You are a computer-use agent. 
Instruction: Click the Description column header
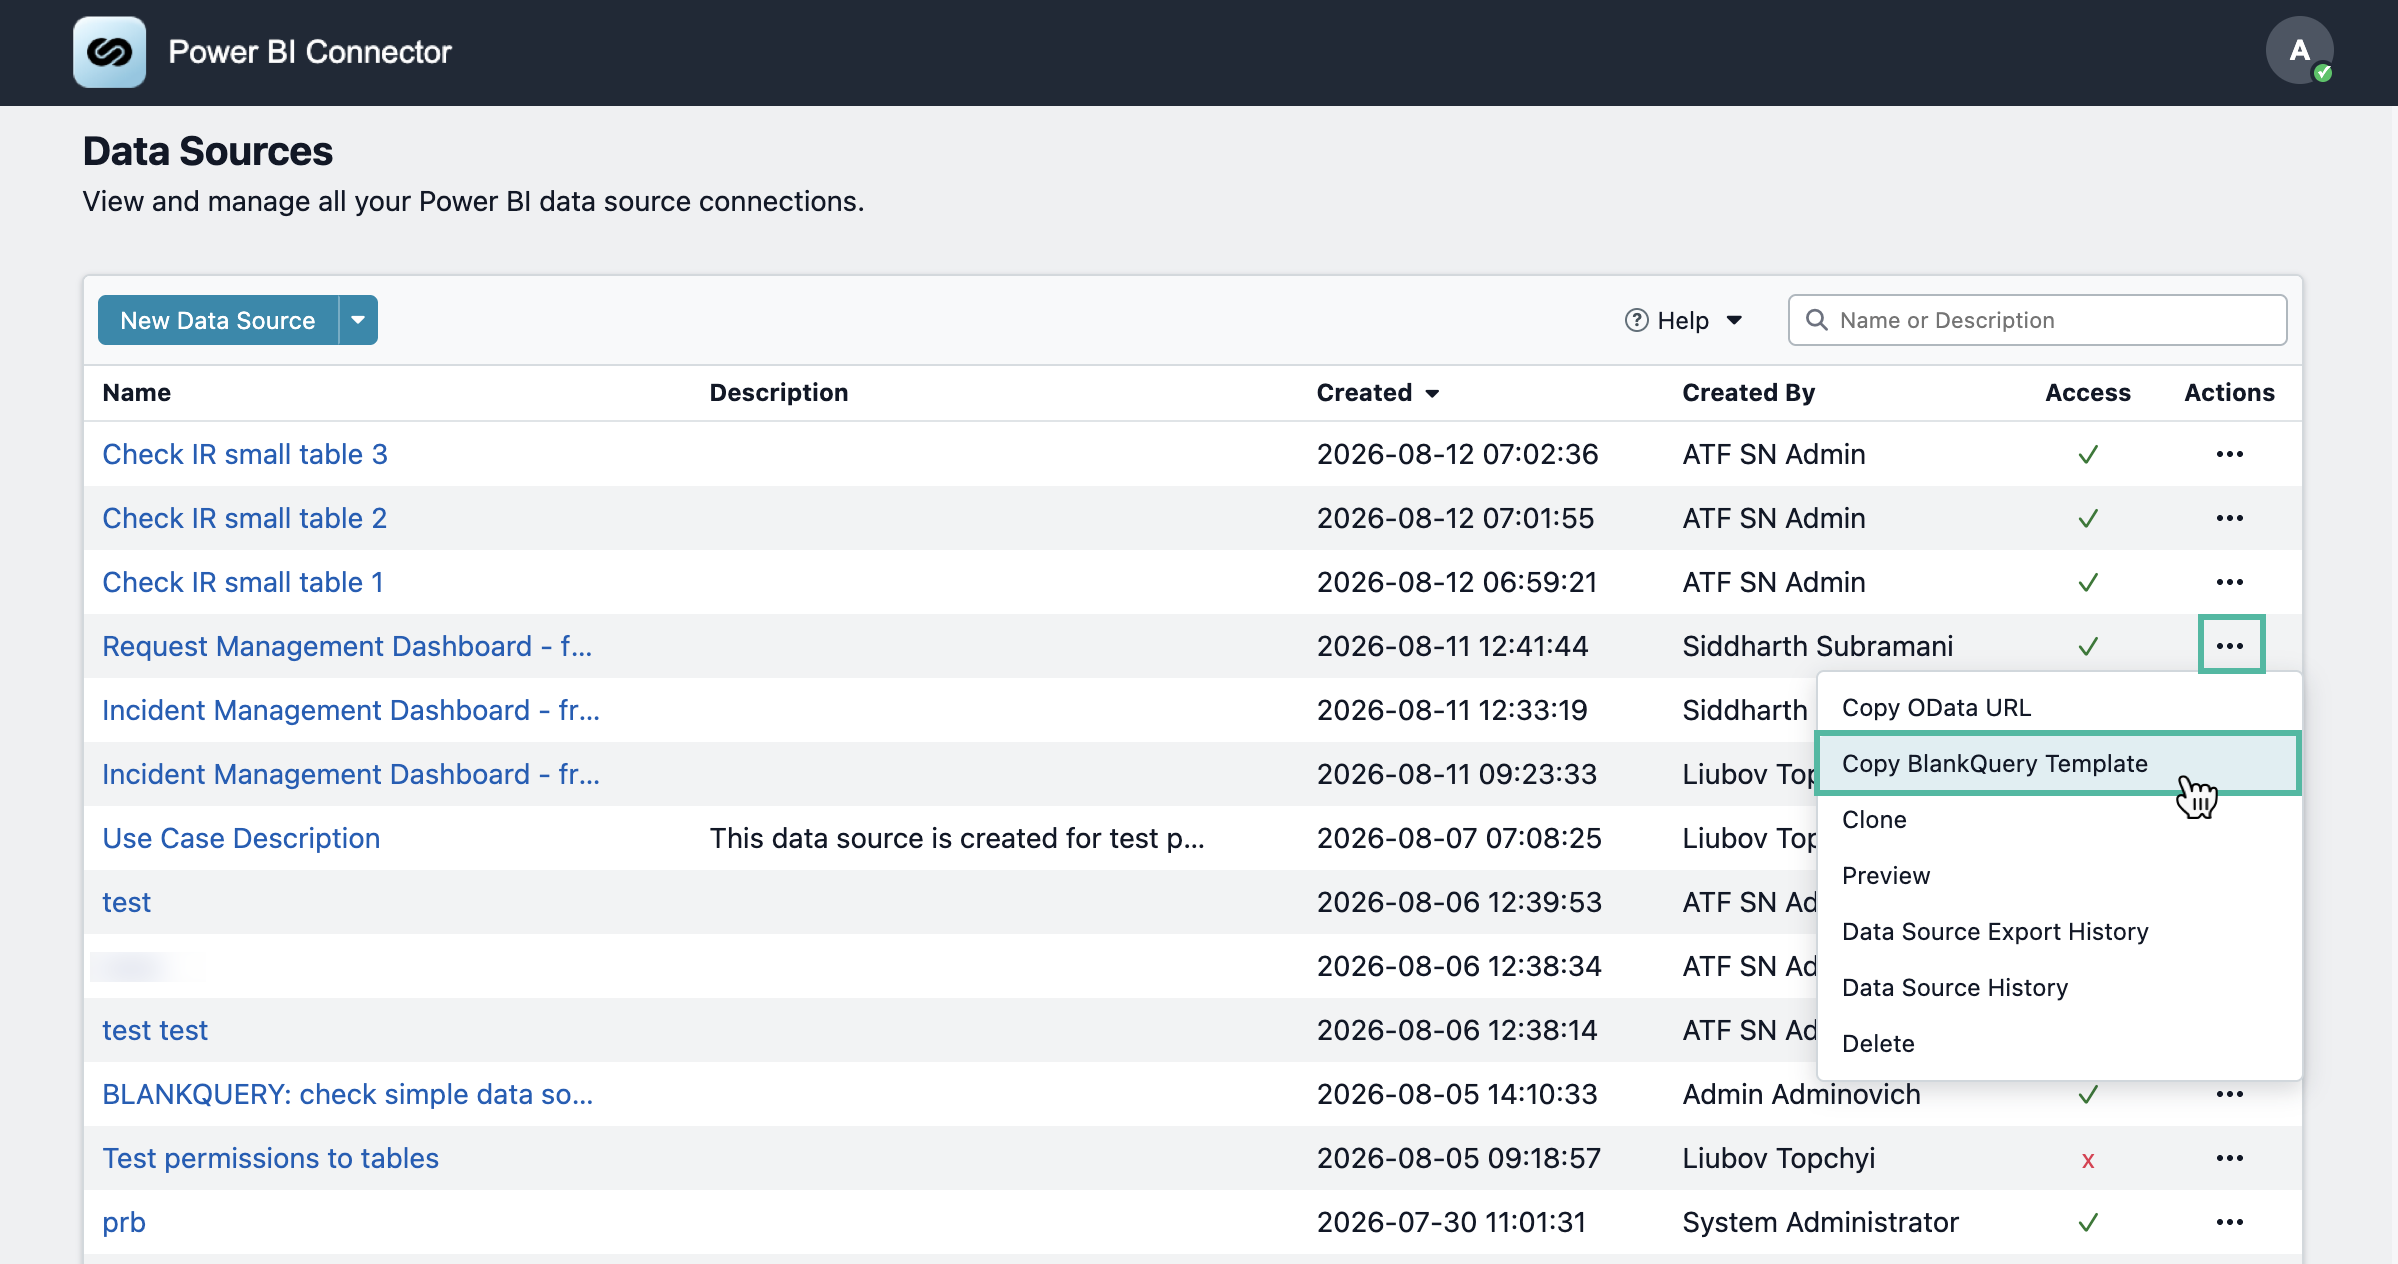tap(779, 393)
